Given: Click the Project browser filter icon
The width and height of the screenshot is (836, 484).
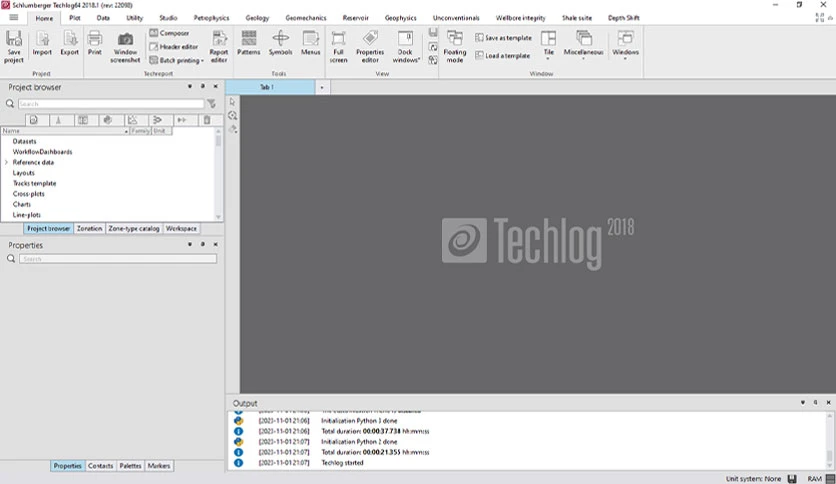Looking at the screenshot, I should (x=212, y=103).
